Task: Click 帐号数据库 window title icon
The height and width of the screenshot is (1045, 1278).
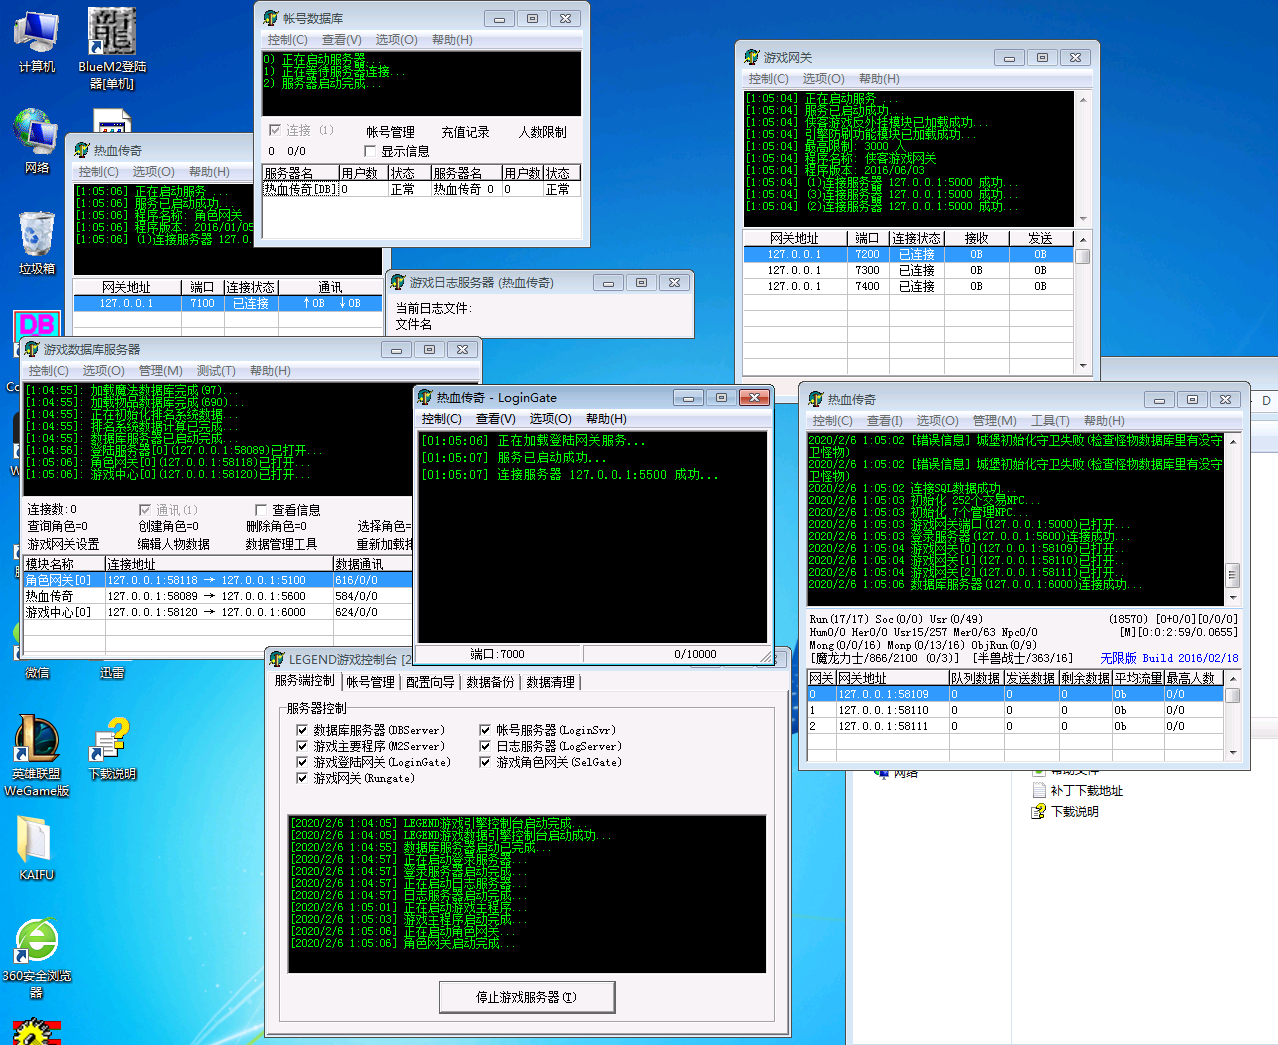Action: click(x=270, y=18)
